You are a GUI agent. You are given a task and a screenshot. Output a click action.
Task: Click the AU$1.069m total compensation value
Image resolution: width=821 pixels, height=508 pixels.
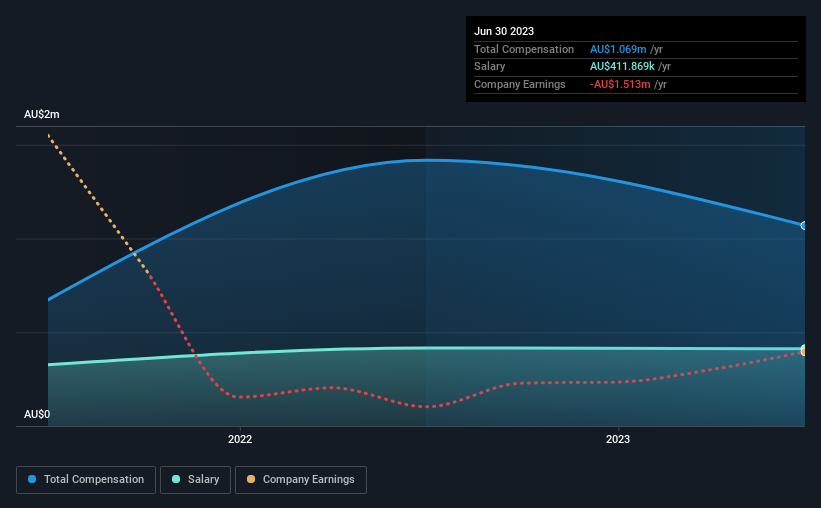618,49
